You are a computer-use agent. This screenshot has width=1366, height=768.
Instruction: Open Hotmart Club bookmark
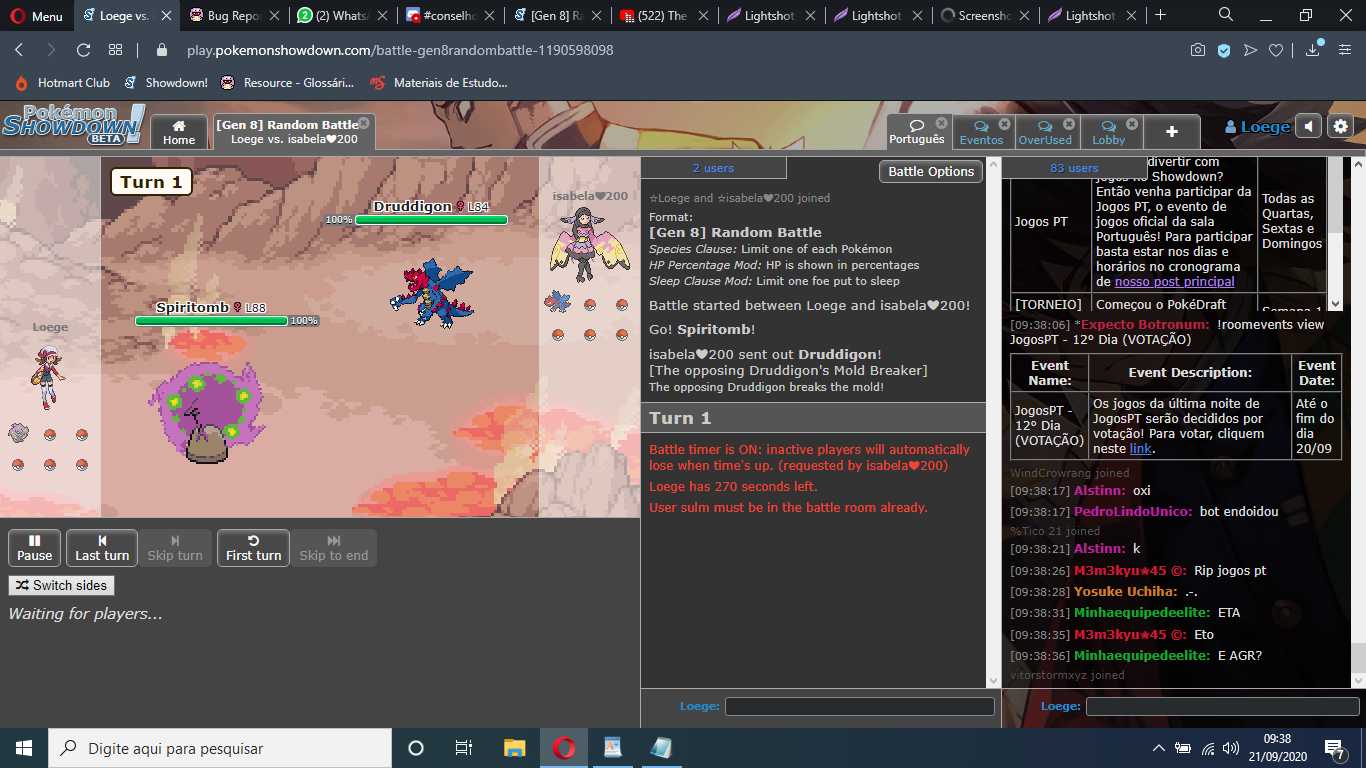[62, 83]
